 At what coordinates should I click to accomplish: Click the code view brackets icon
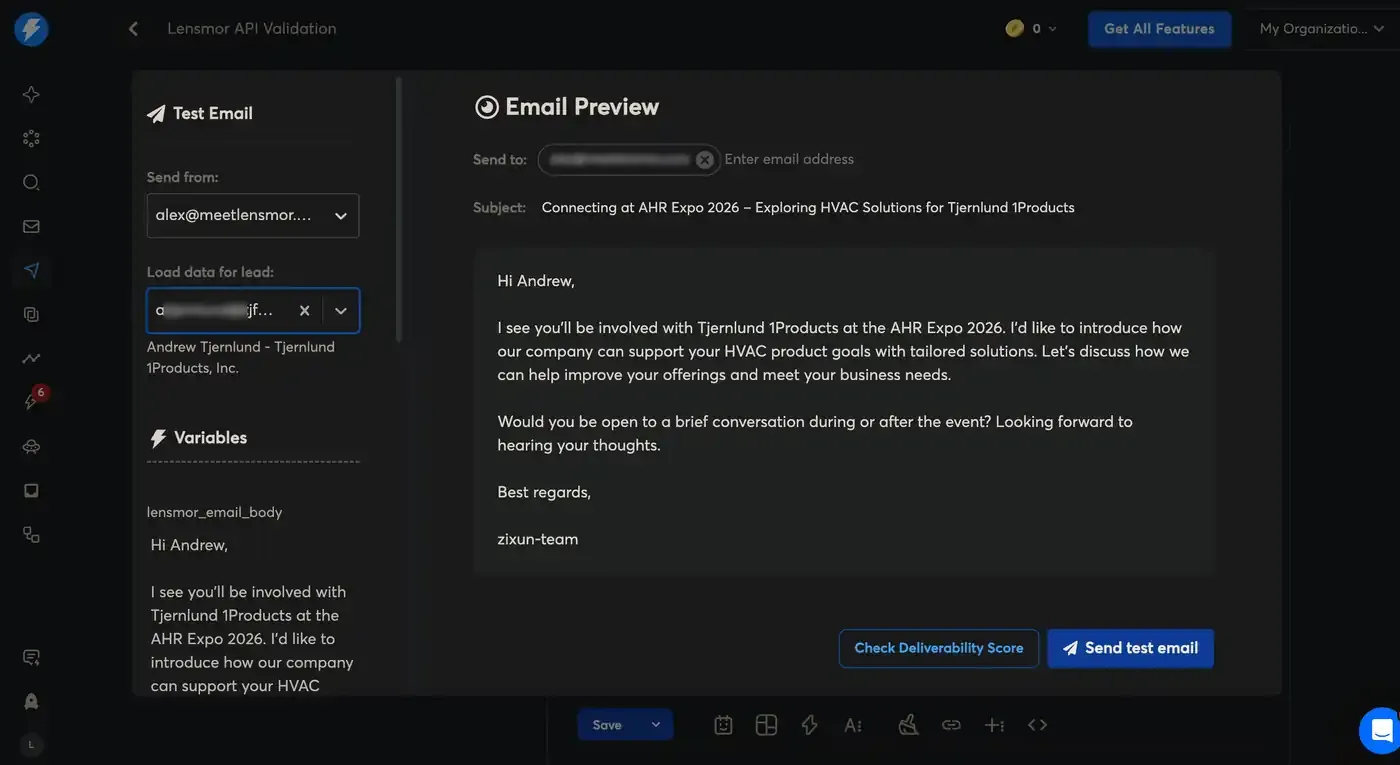[1038, 725]
